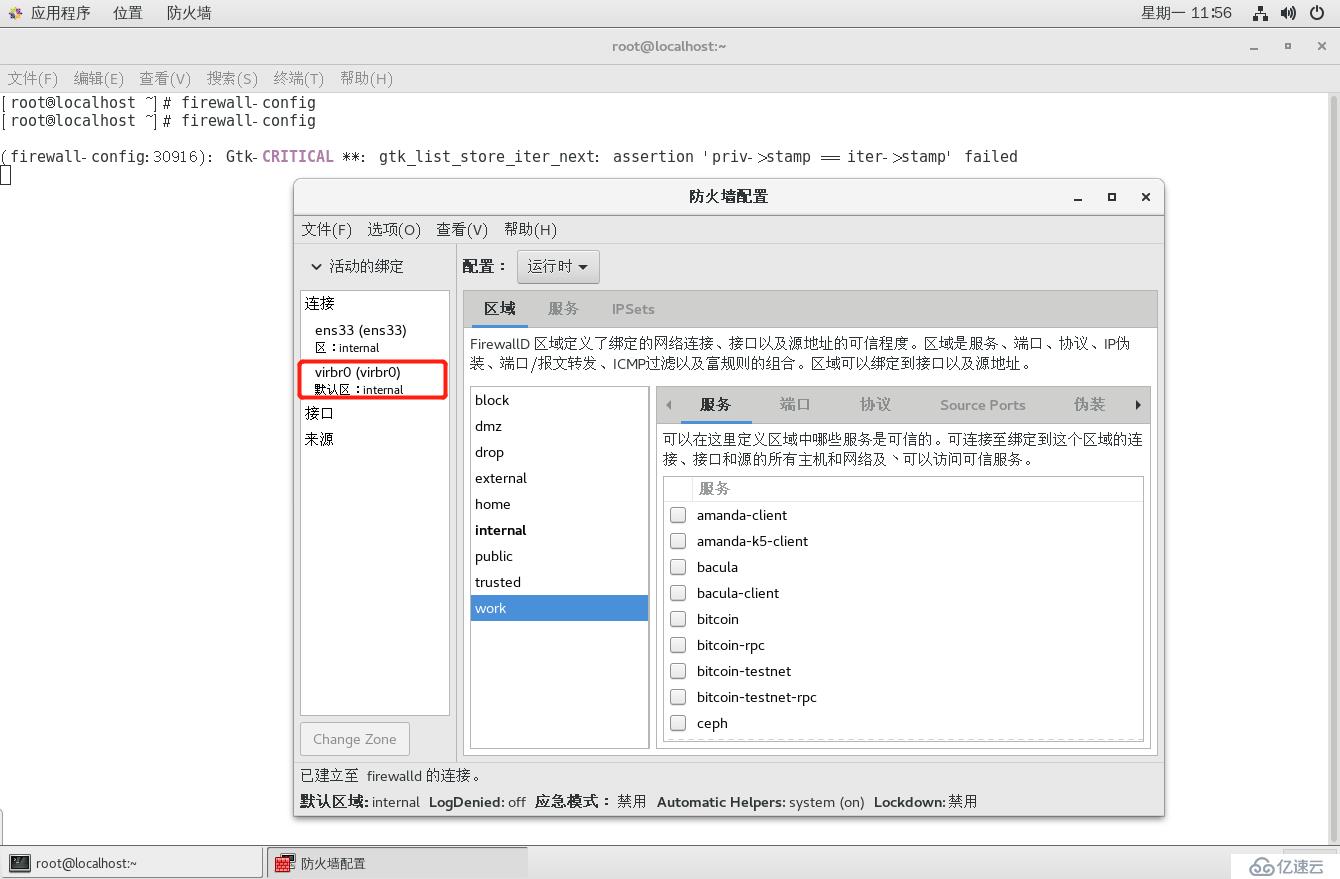The image size is (1340, 879).
Task: Select the work zone
Action: tap(559, 608)
